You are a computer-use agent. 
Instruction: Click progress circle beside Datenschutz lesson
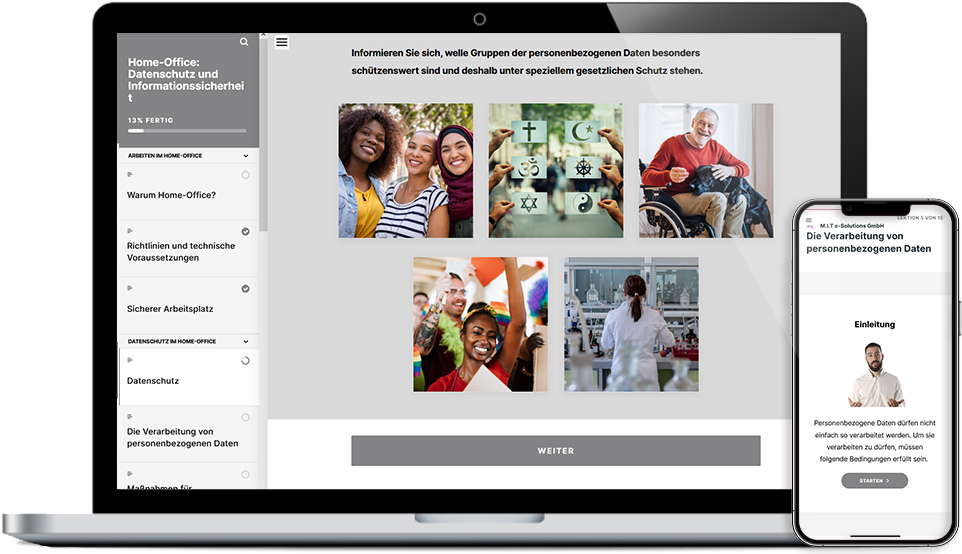(245, 361)
